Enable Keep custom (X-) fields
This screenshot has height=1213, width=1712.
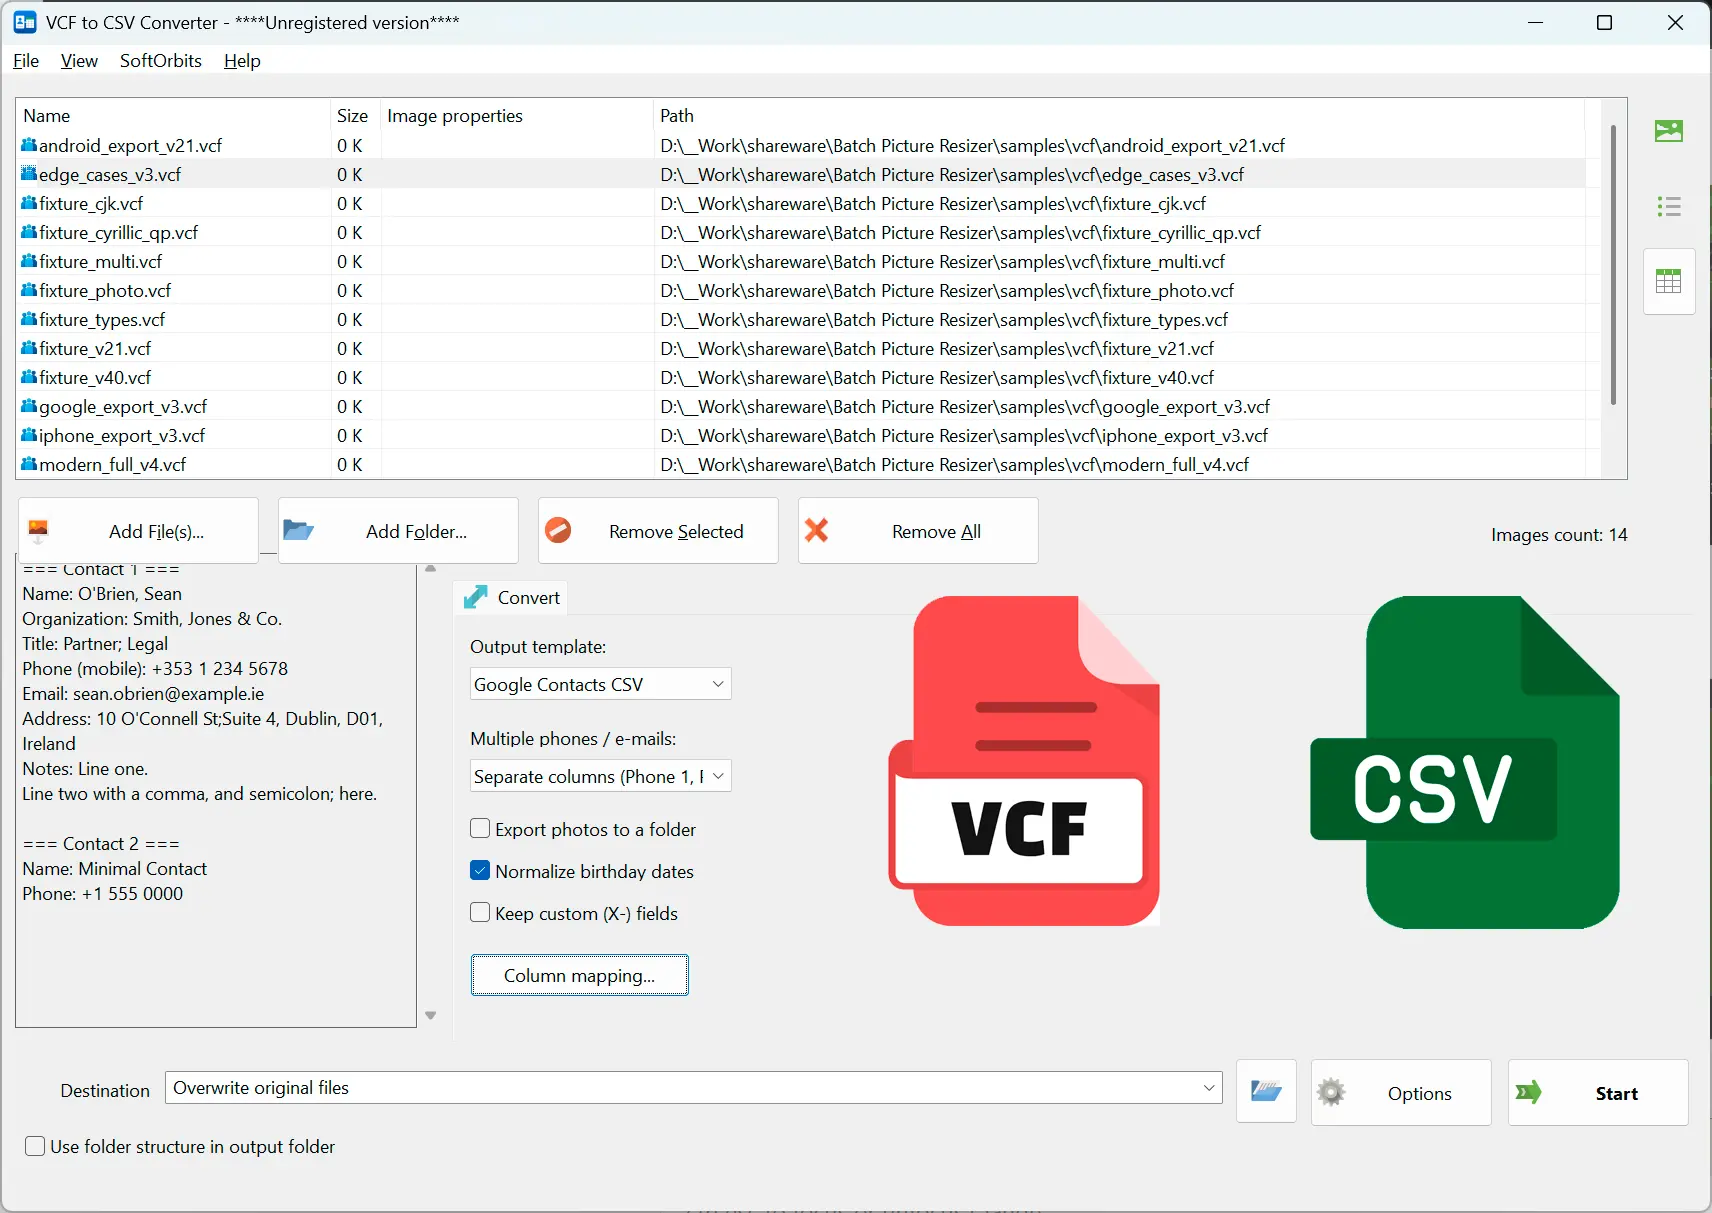pos(480,913)
